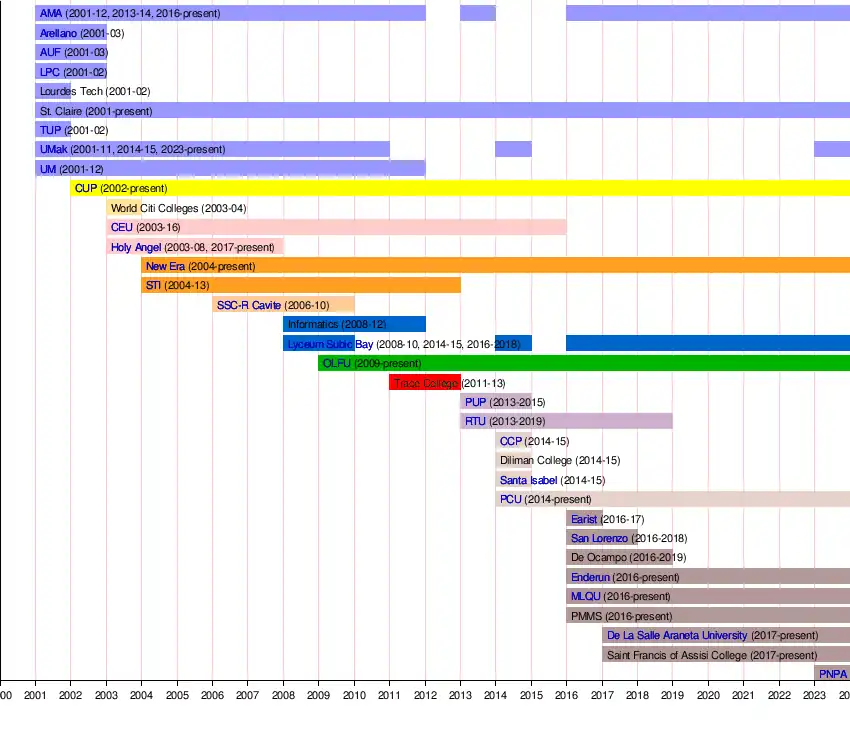Open the PNPA link
Viewport: 850px width, 730px height.
(833, 674)
